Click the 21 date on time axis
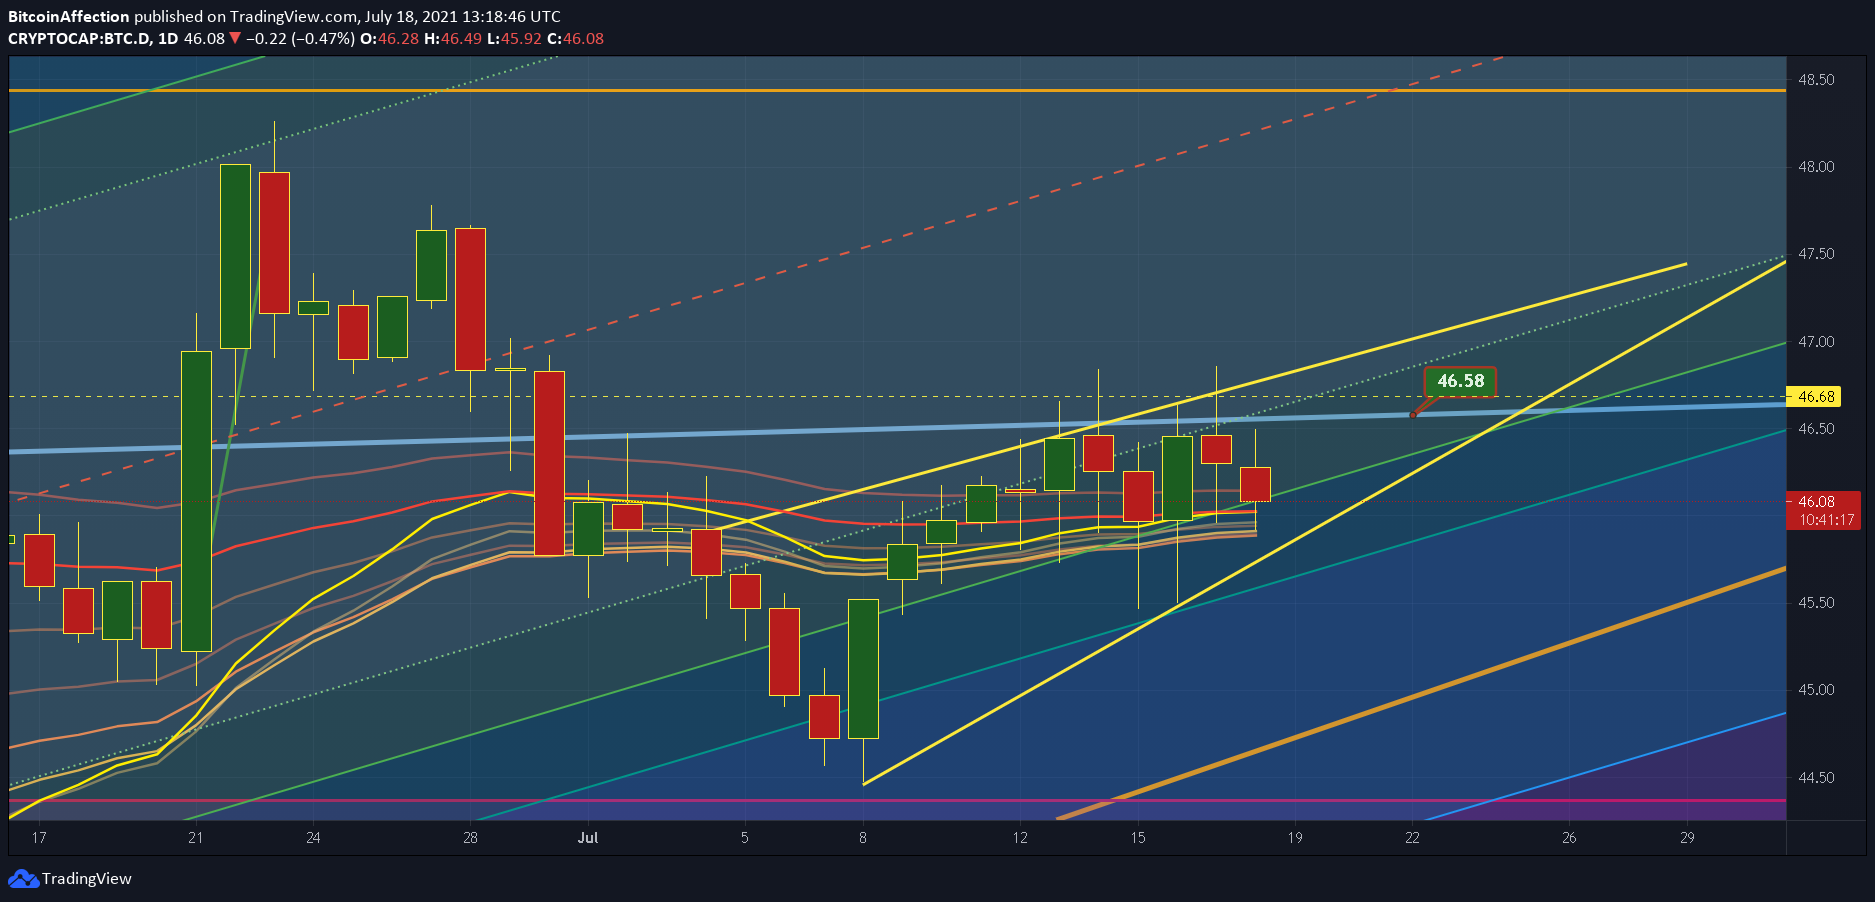The width and height of the screenshot is (1875, 902). click(195, 838)
